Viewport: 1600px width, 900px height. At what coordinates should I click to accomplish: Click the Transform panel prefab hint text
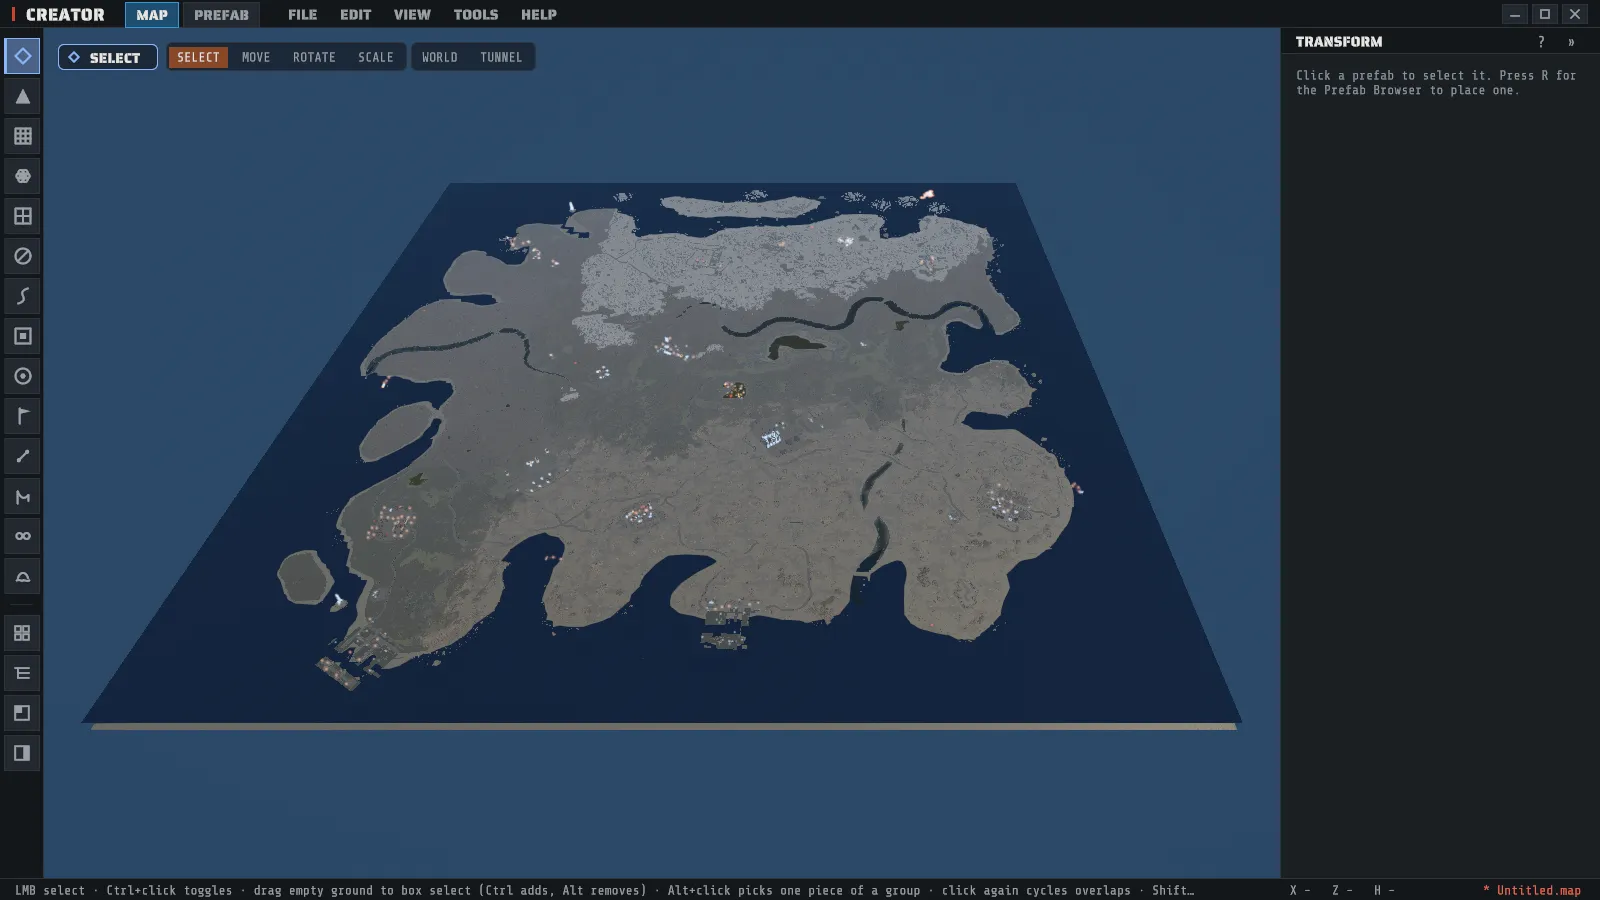1436,83
